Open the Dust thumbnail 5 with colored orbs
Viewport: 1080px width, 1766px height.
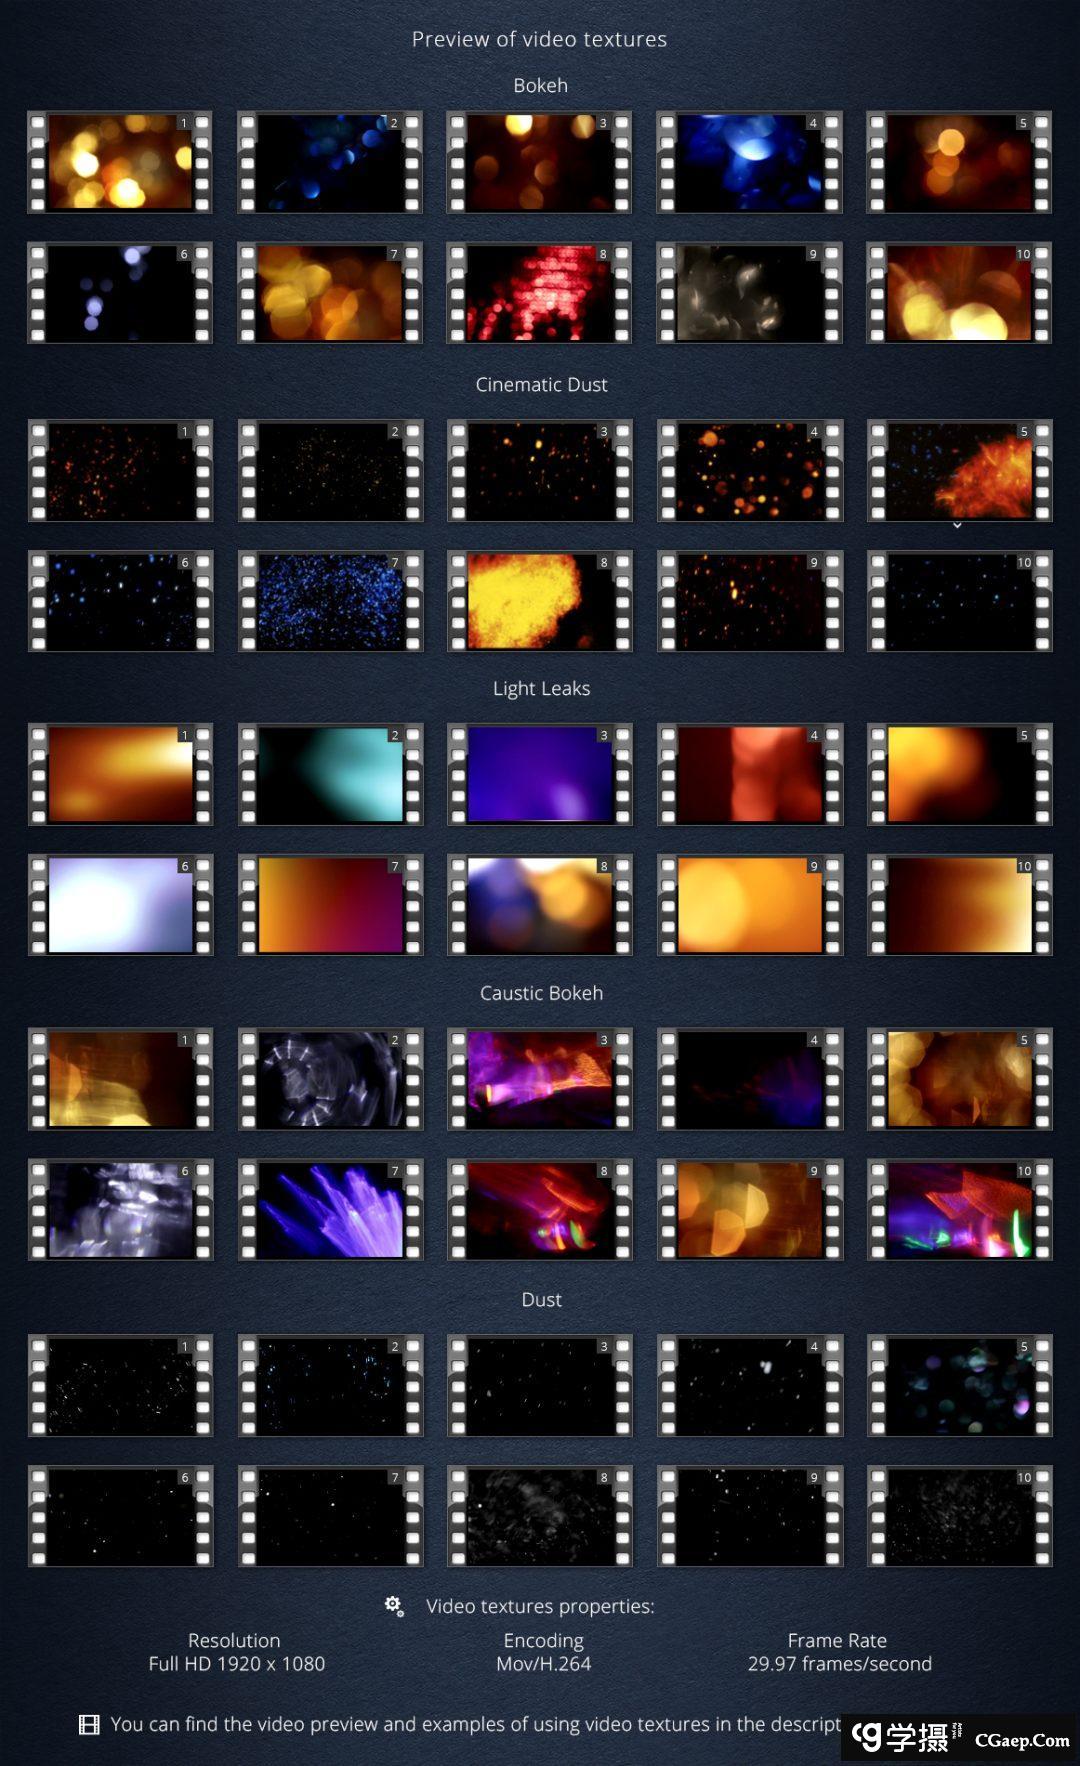pos(959,1385)
